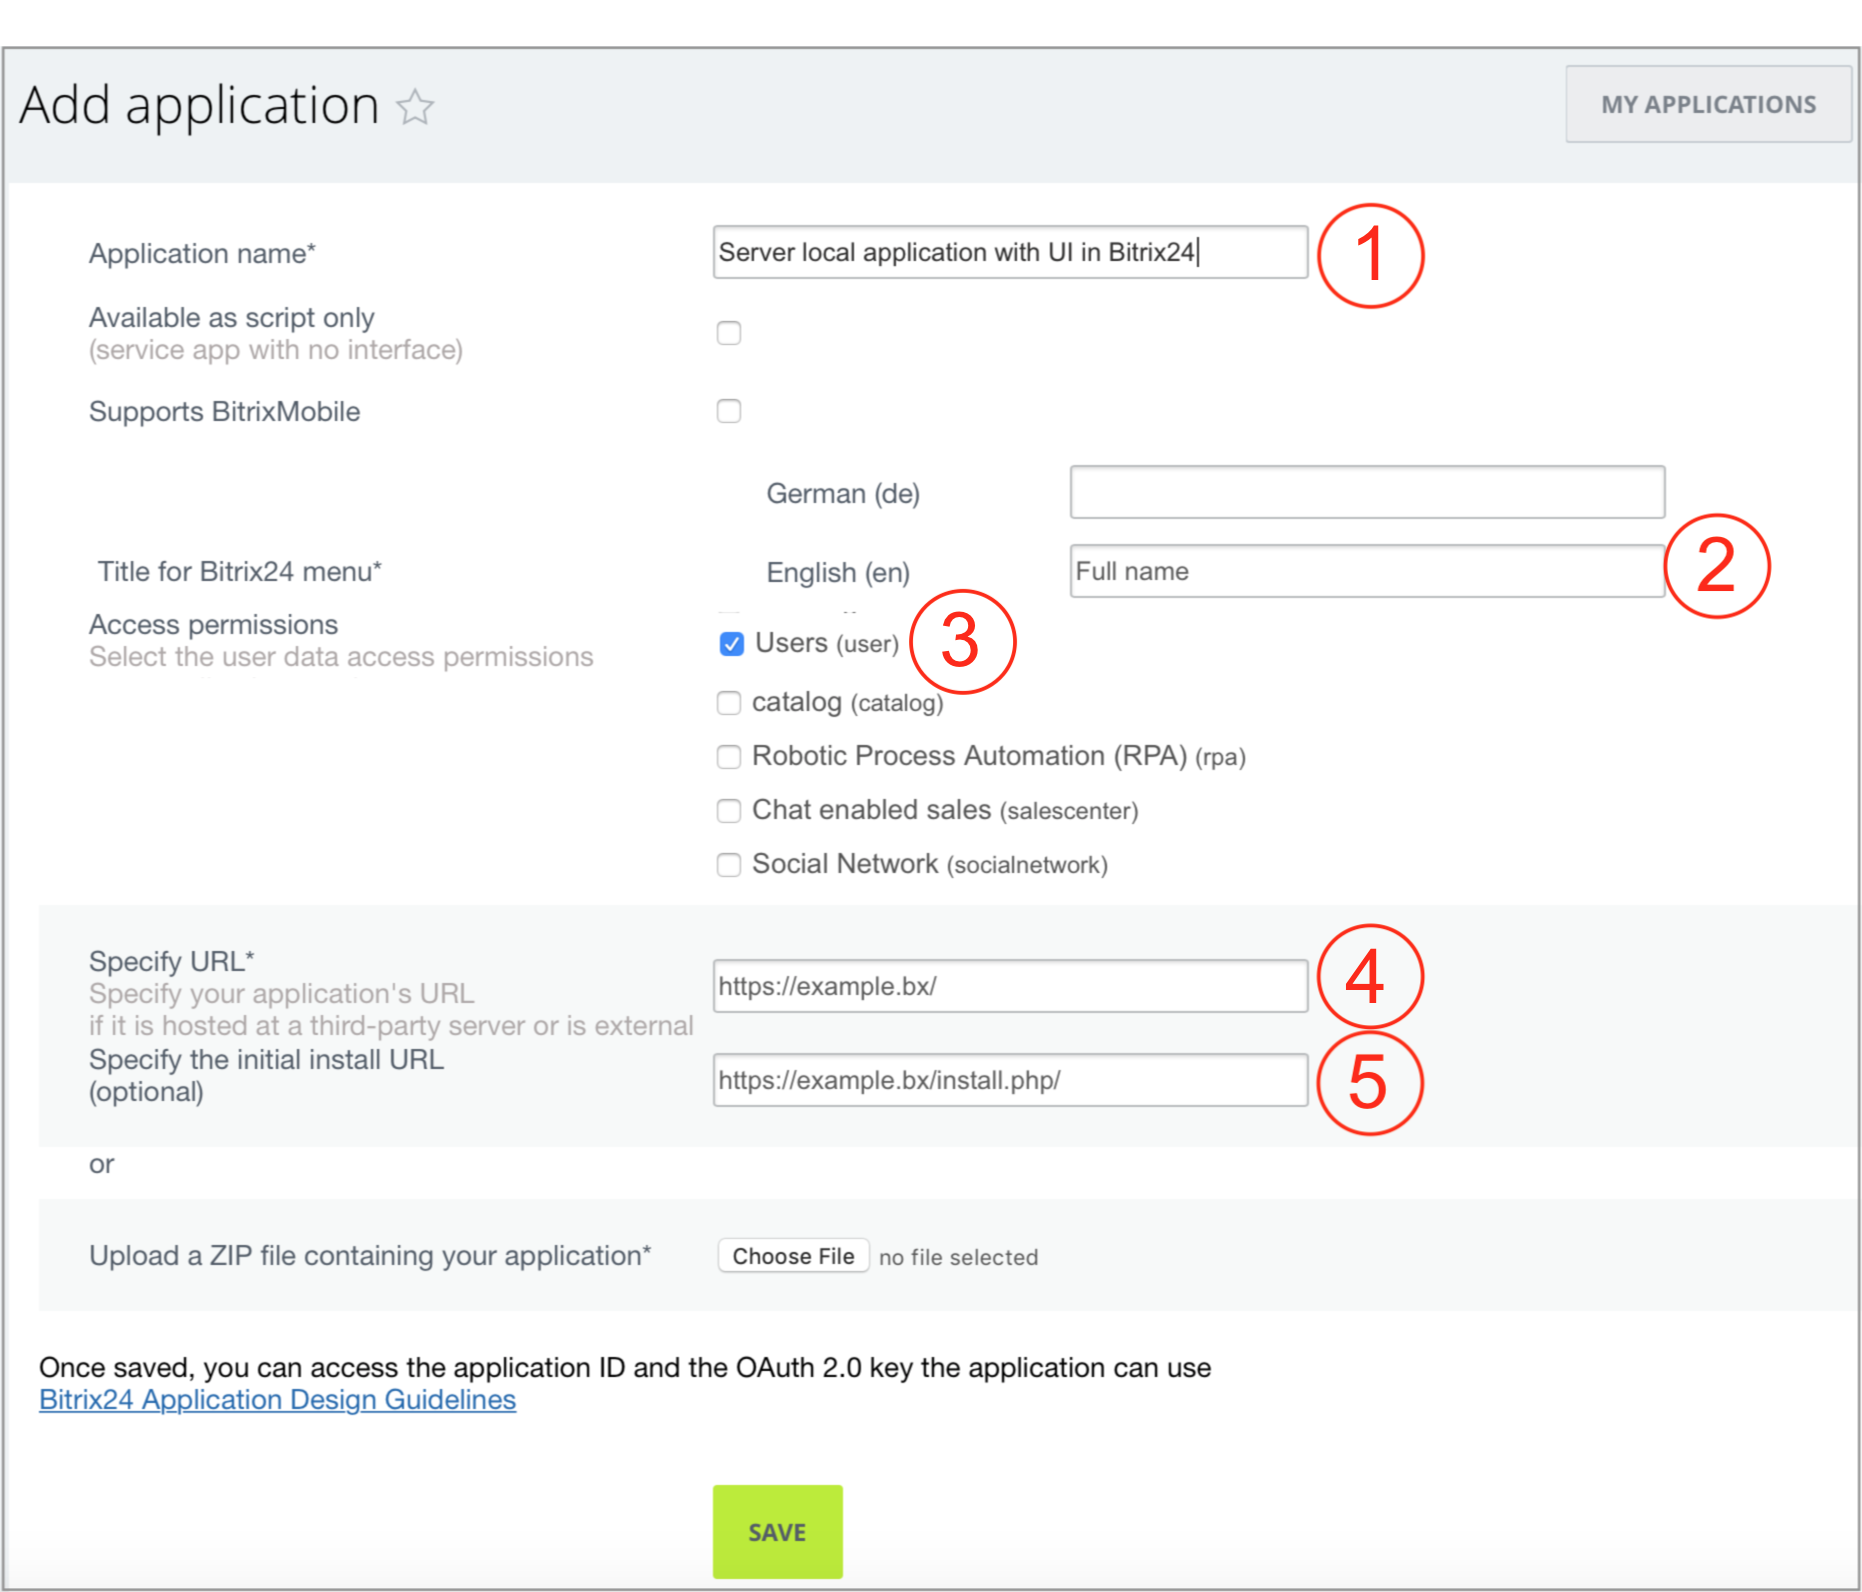Enable Available as script only checkbox
Screen dimensions: 1862x1592
pos(729,333)
